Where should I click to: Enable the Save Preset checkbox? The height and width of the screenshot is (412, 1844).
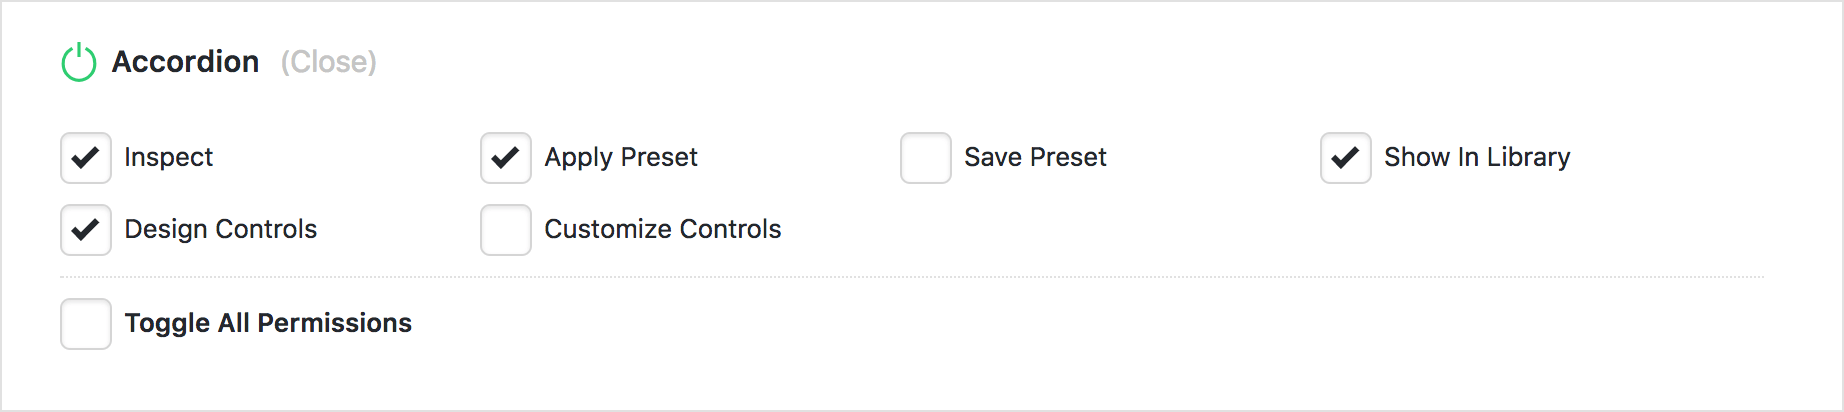(x=926, y=158)
